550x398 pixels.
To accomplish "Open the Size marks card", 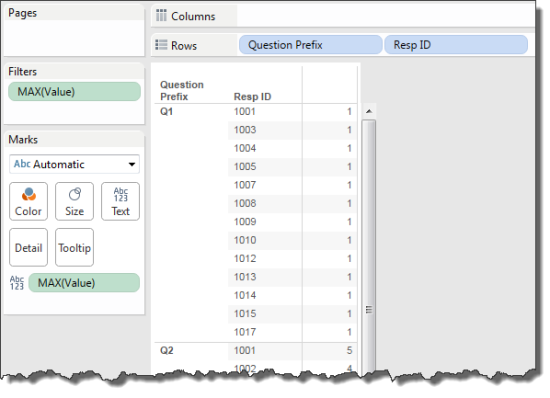I will 74,201.
